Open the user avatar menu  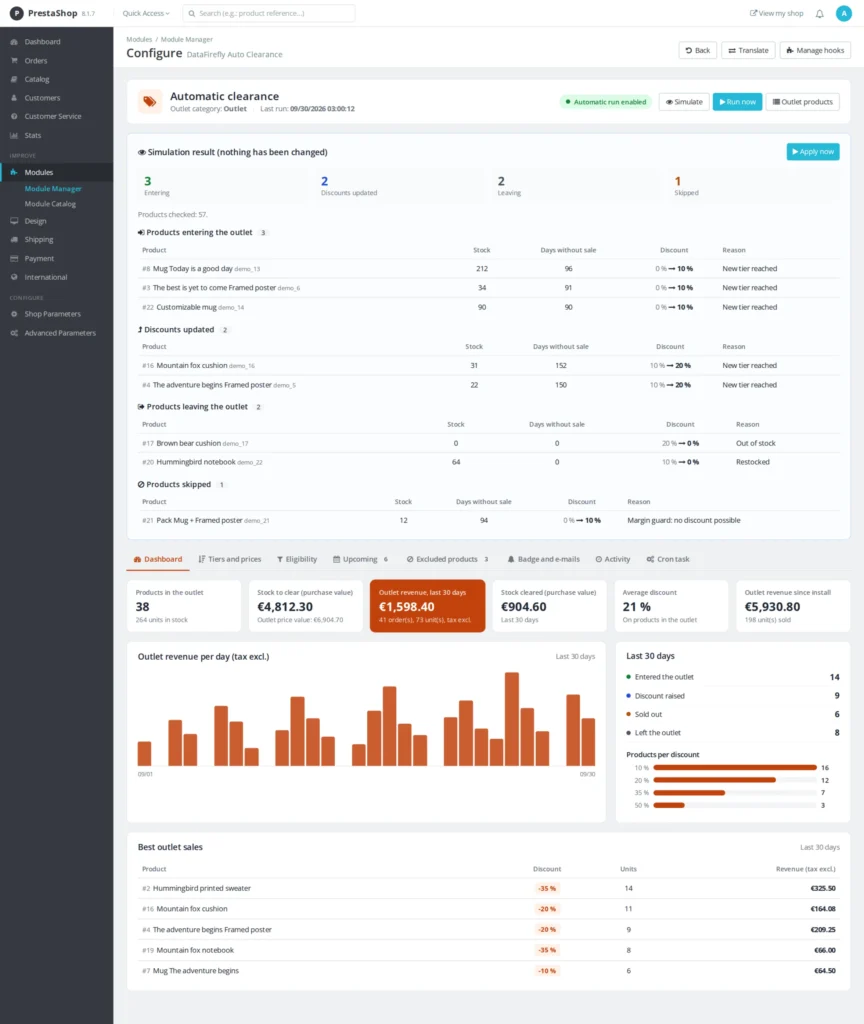pos(843,13)
